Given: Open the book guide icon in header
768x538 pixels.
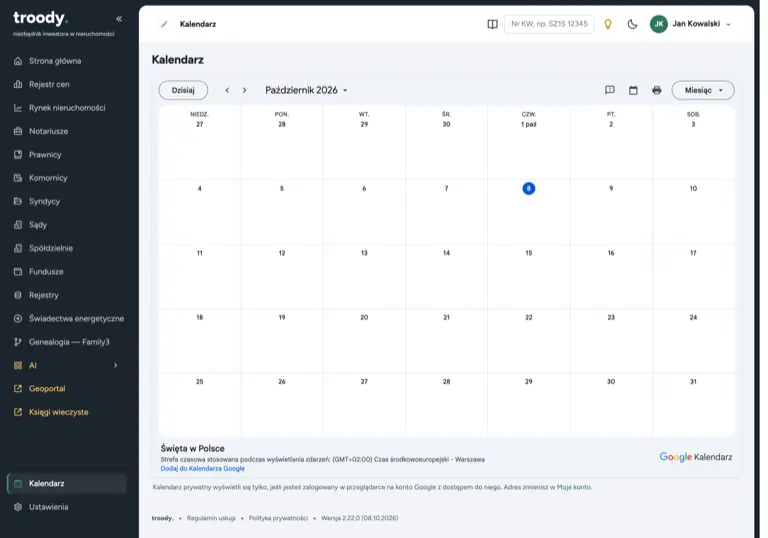Looking at the screenshot, I should (x=493, y=24).
